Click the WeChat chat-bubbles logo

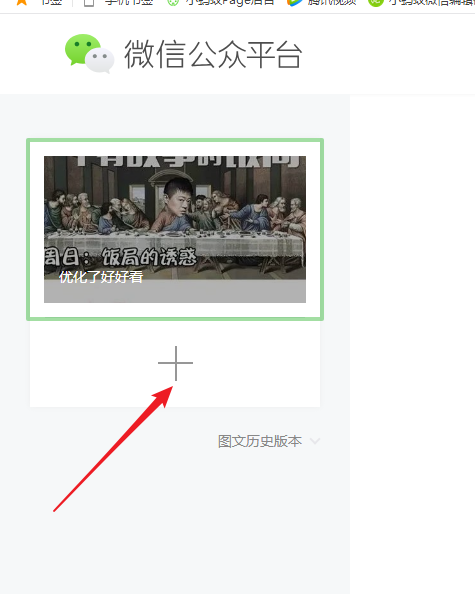[x=90, y=53]
